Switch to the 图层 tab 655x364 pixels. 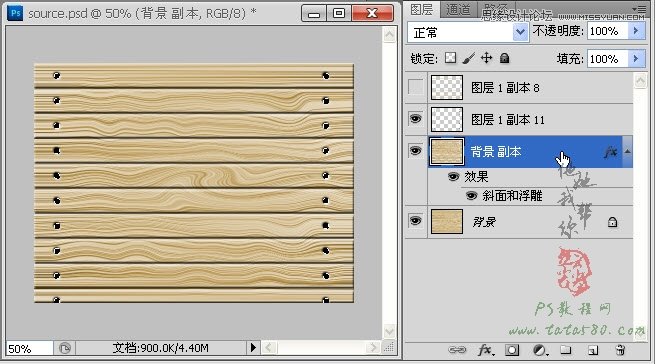[x=421, y=10]
